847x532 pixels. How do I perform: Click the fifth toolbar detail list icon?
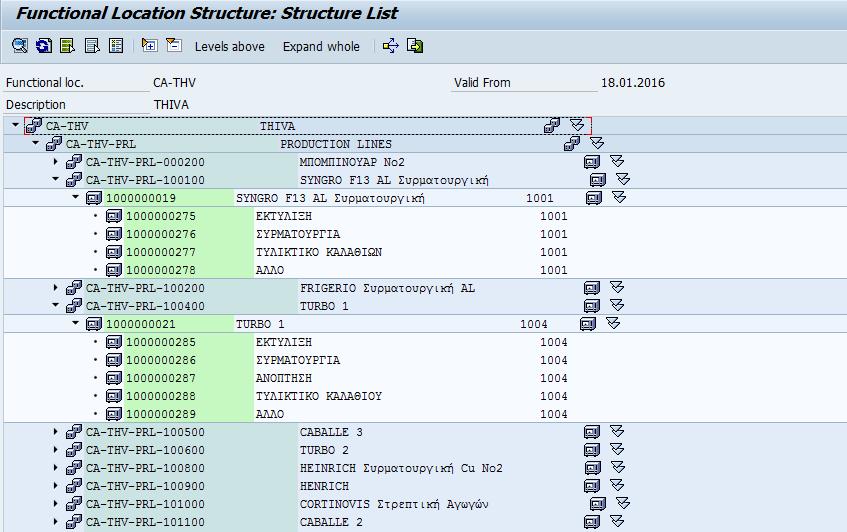[x=116, y=46]
